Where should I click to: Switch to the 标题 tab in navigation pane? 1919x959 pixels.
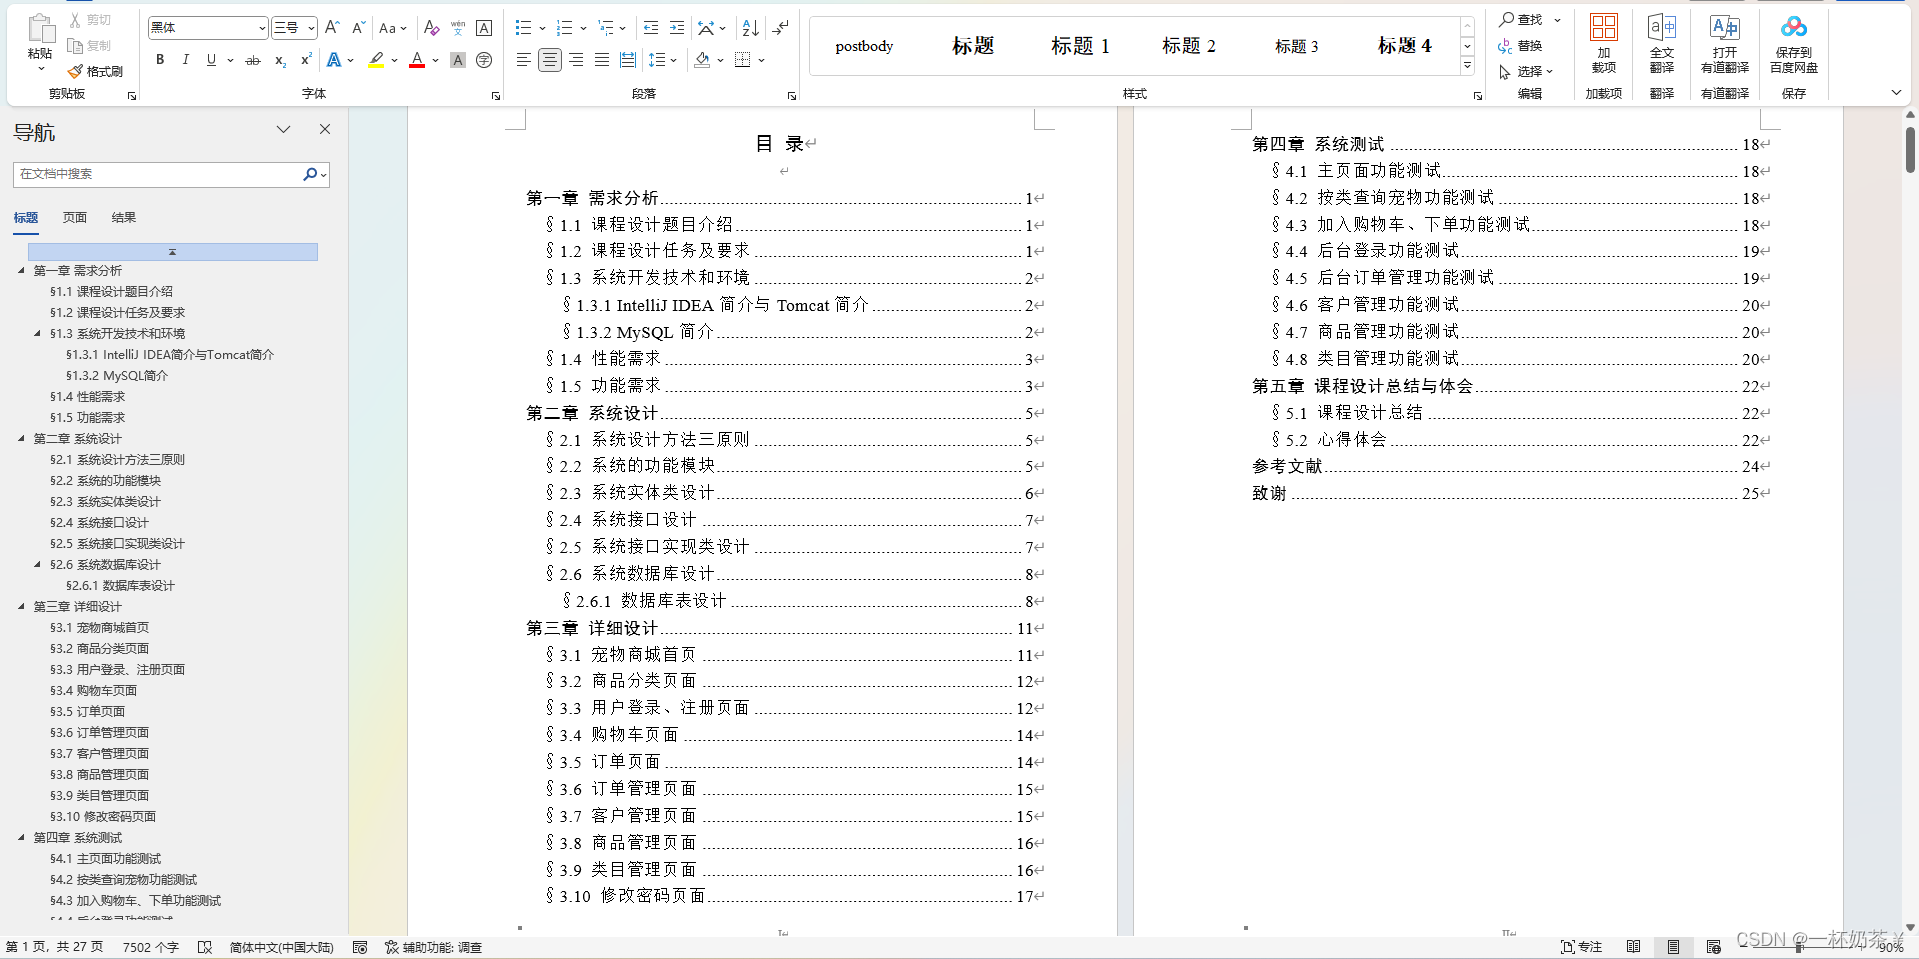26,218
